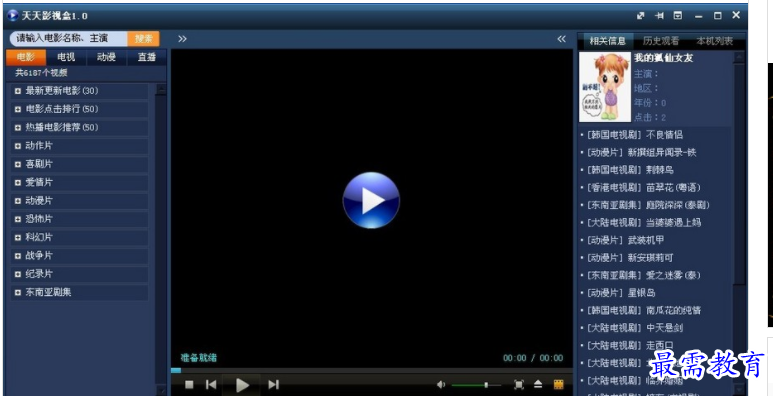Image resolution: width=773 pixels, height=396 pixels.
Task: Click the 我的狐仙女友 title text
Action: click(663, 58)
